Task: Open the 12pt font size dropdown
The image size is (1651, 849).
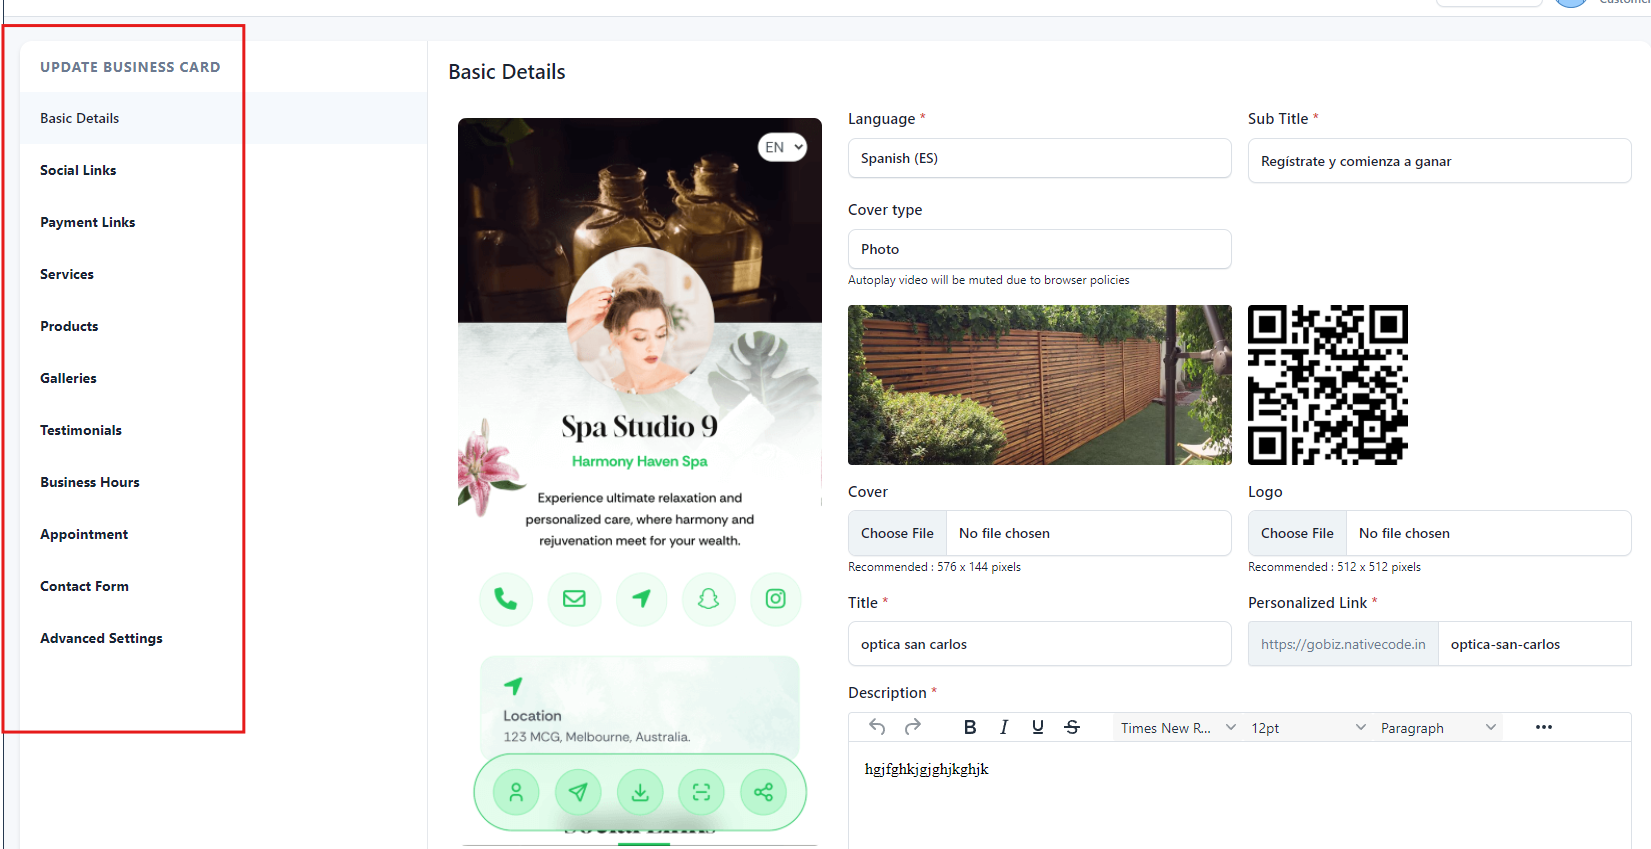Action: click(x=1308, y=728)
